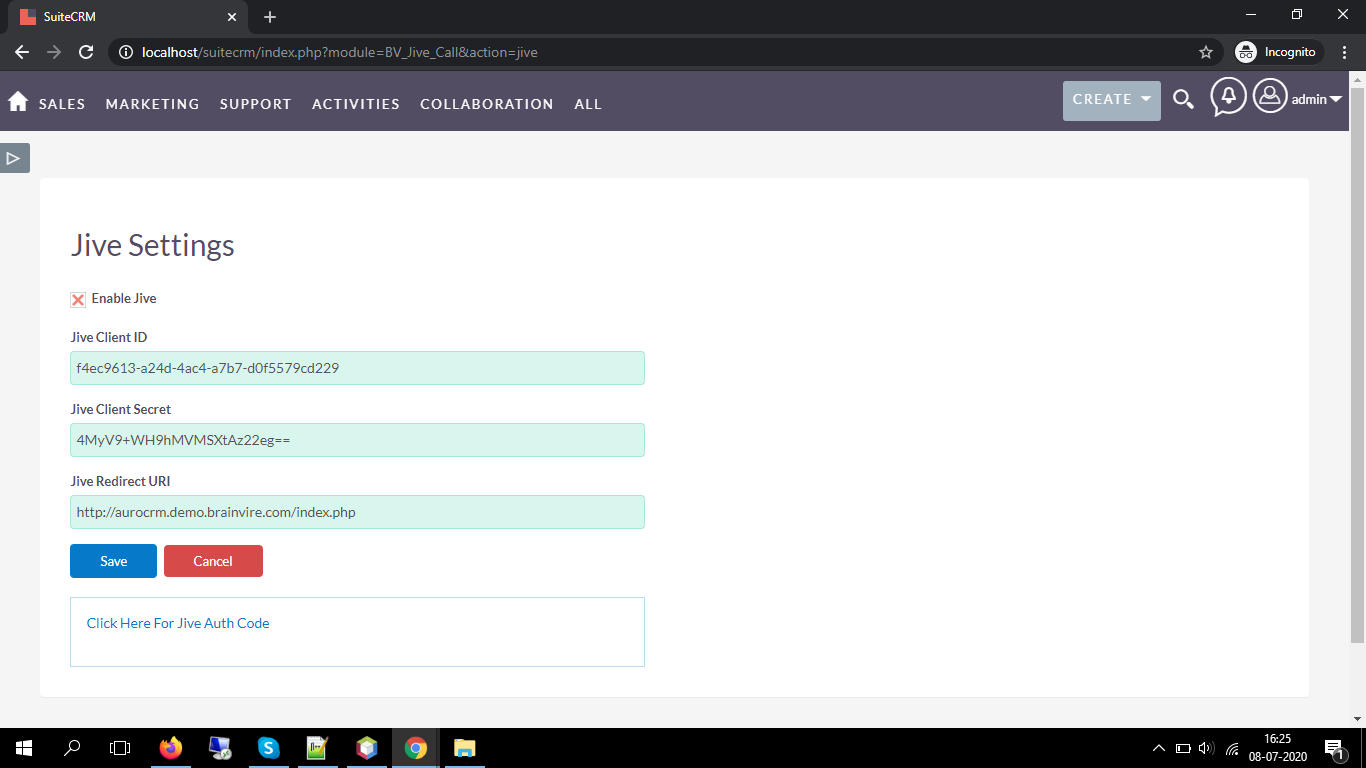Click the page vertical scrollbar
The image size is (1366, 768).
[1357, 365]
